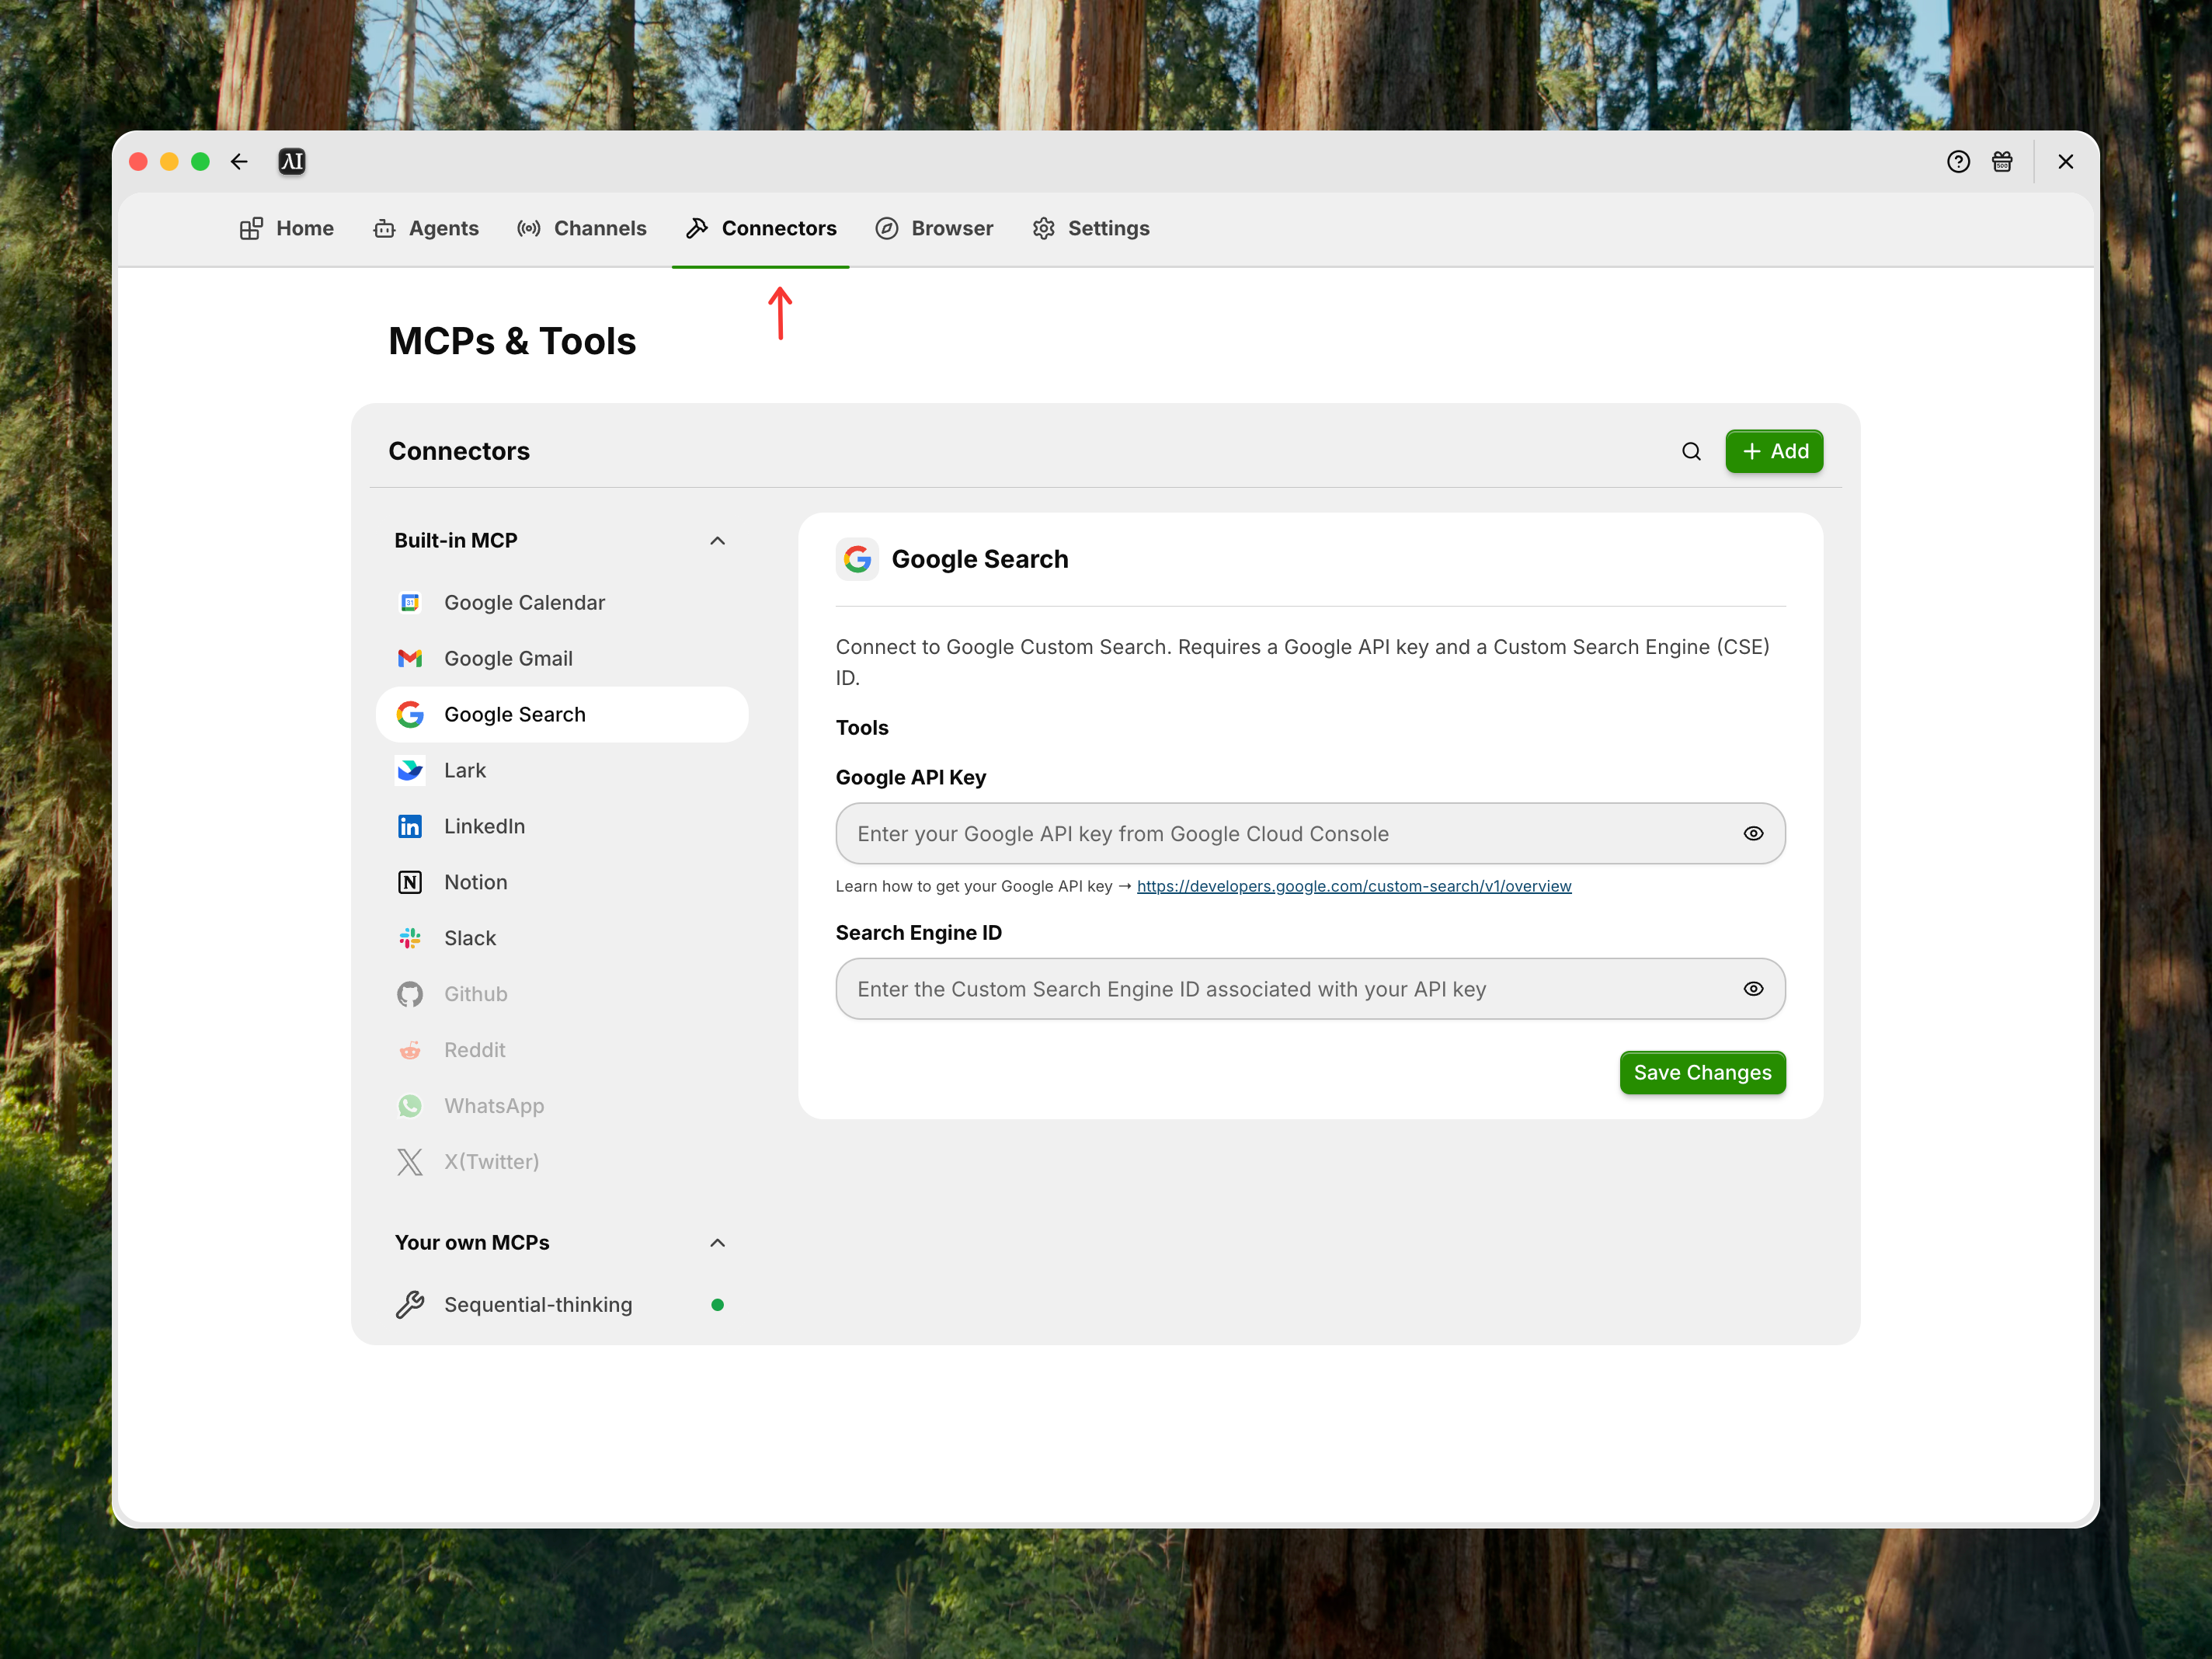
Task: Click the green Add button
Action: coord(1774,452)
